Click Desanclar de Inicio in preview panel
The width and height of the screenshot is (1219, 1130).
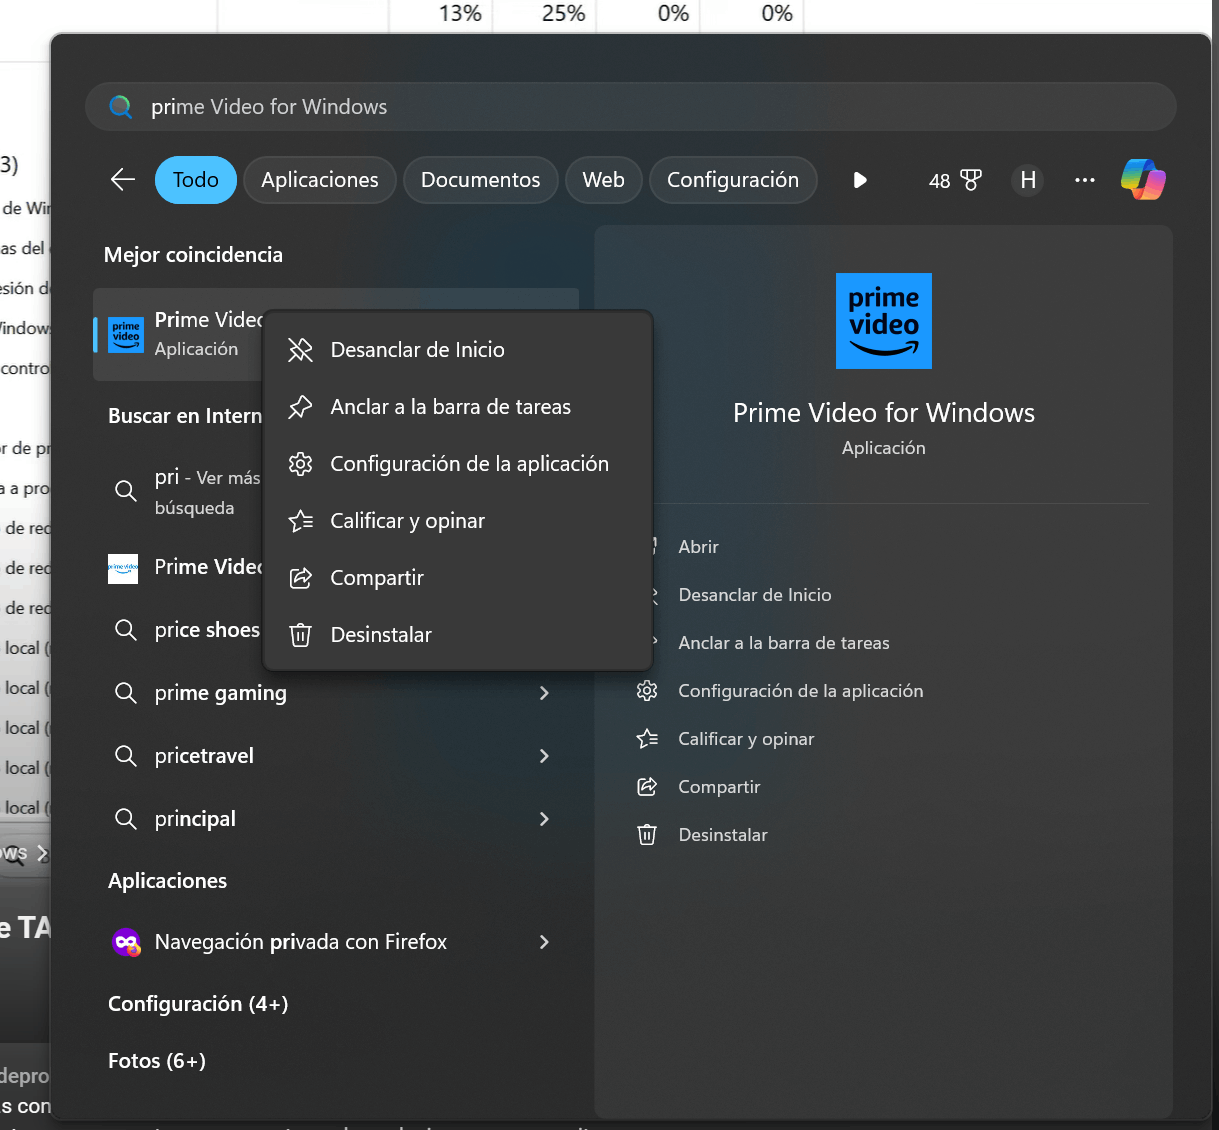click(755, 595)
